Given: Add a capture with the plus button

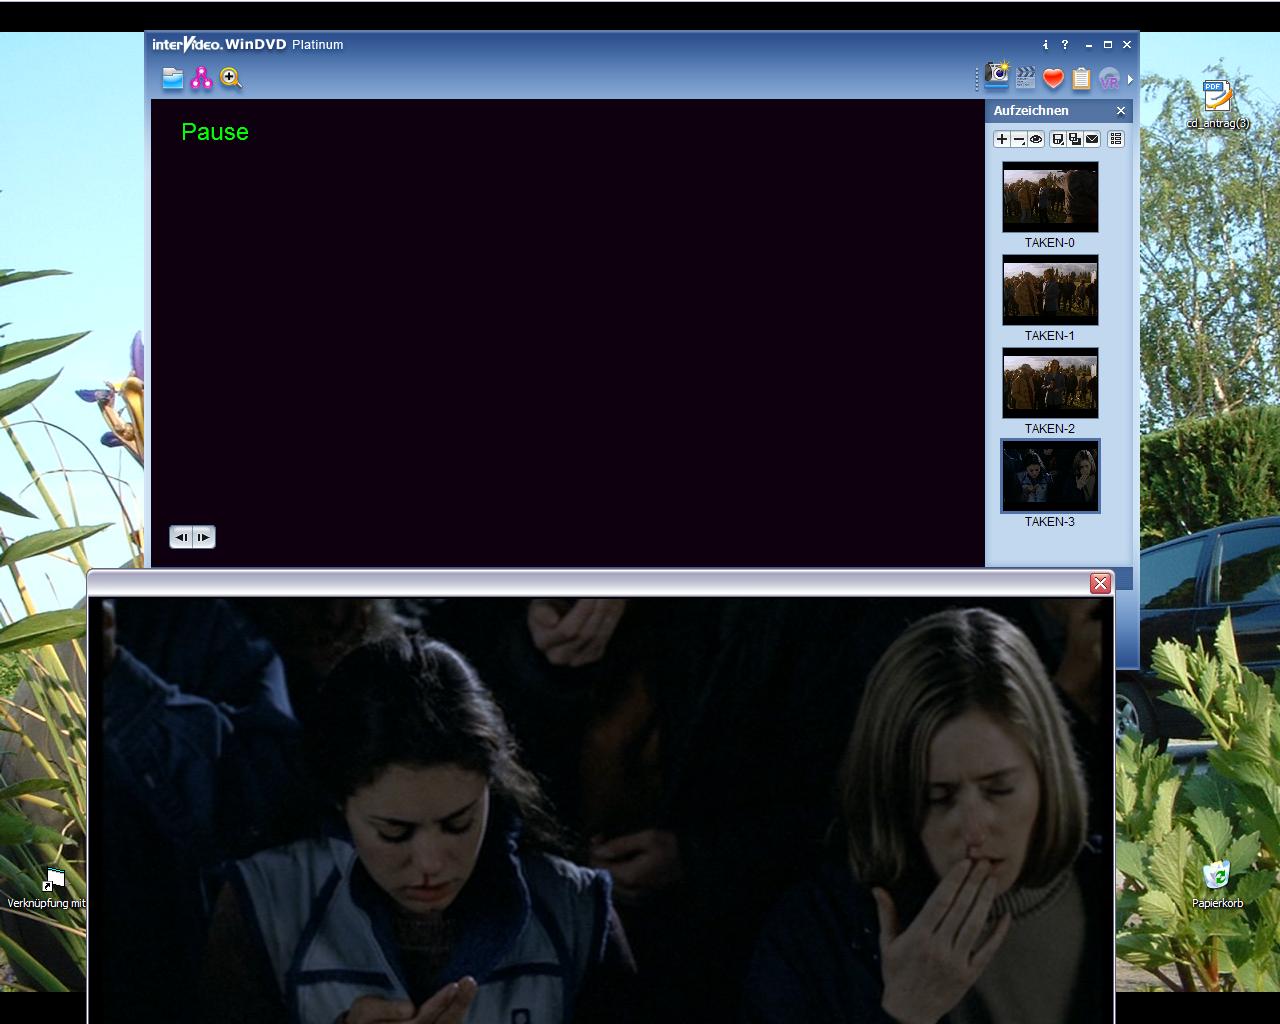Looking at the screenshot, I should pos(1002,139).
